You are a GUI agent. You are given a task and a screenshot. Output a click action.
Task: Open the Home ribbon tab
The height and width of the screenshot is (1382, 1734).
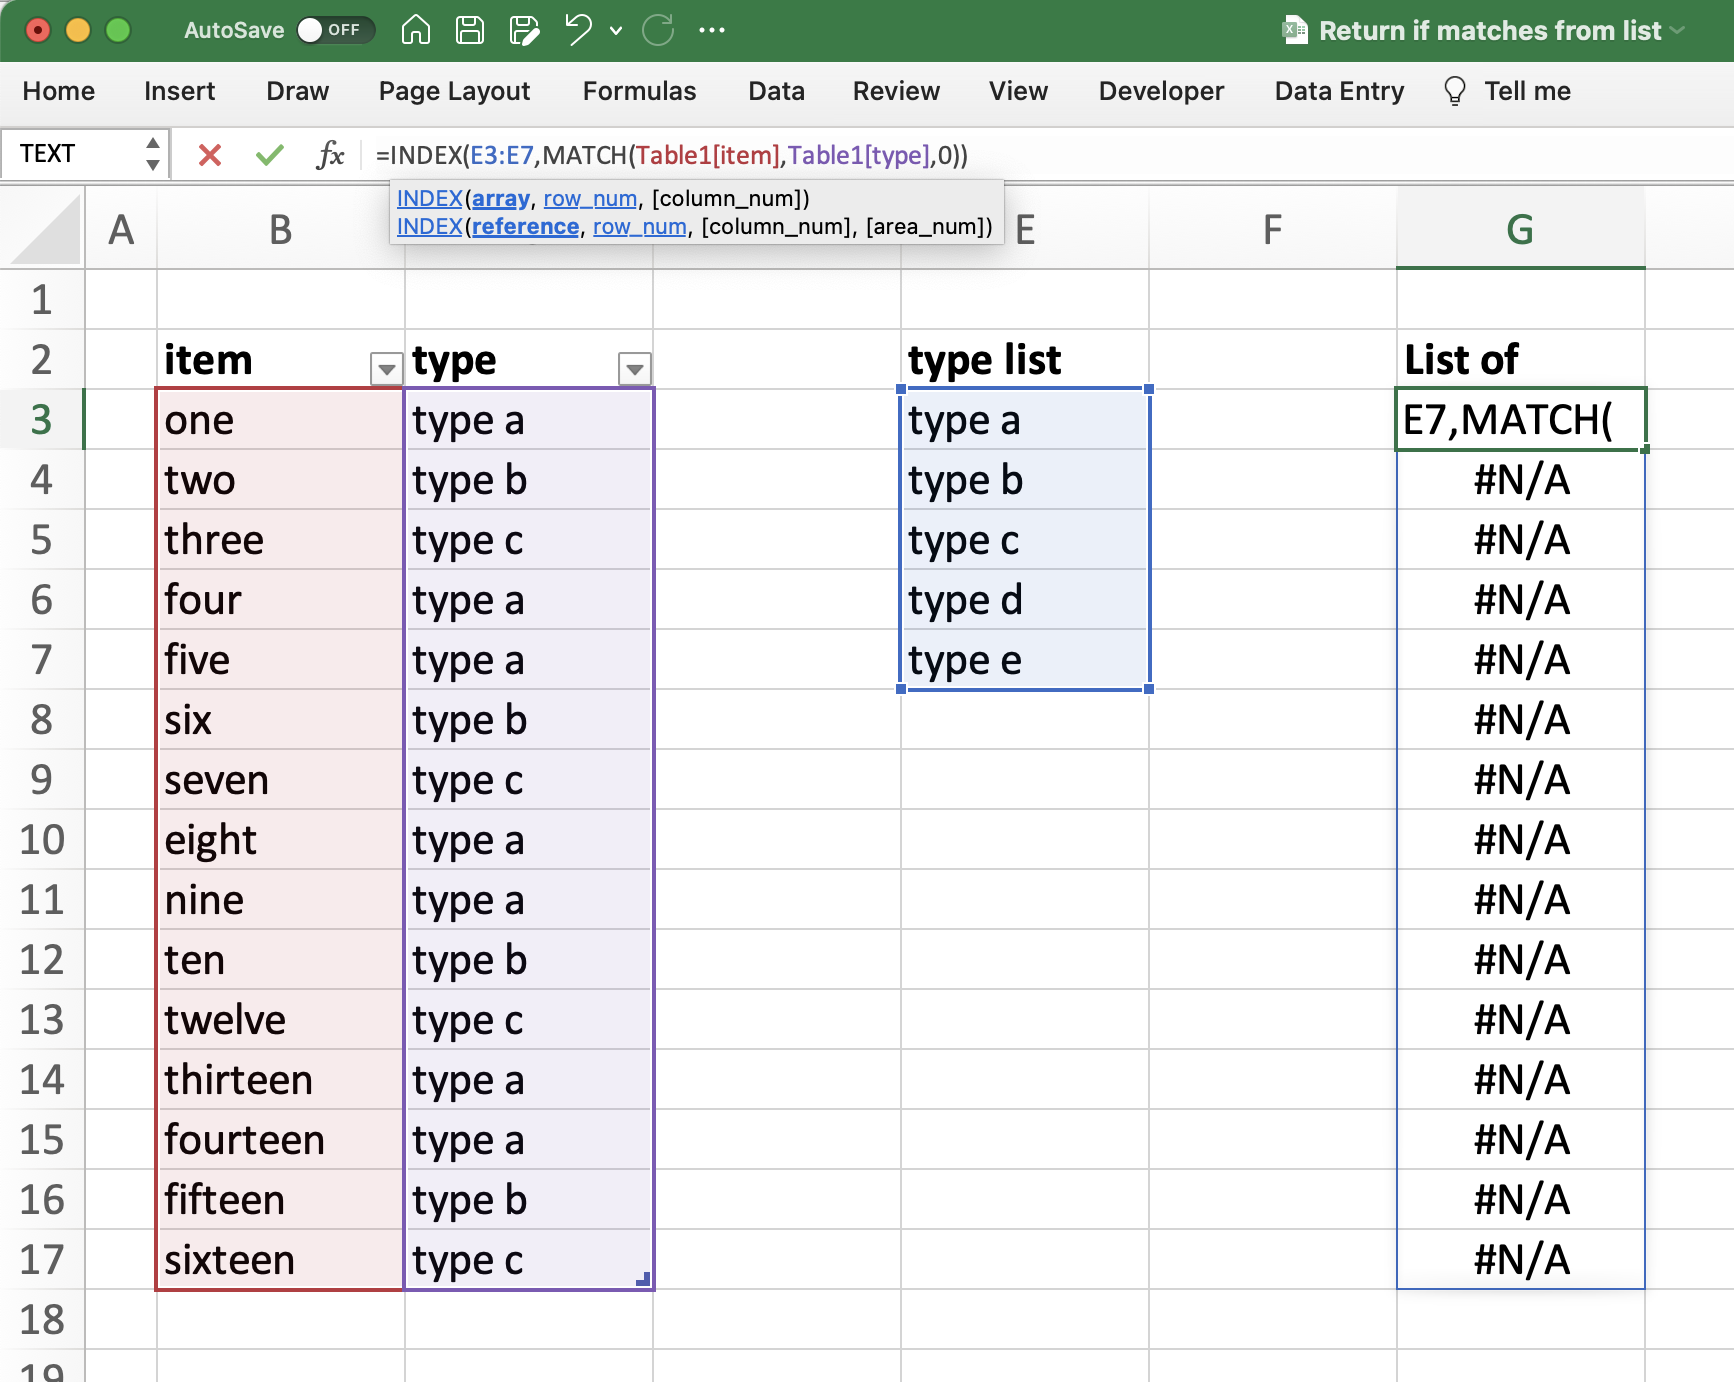(x=59, y=91)
